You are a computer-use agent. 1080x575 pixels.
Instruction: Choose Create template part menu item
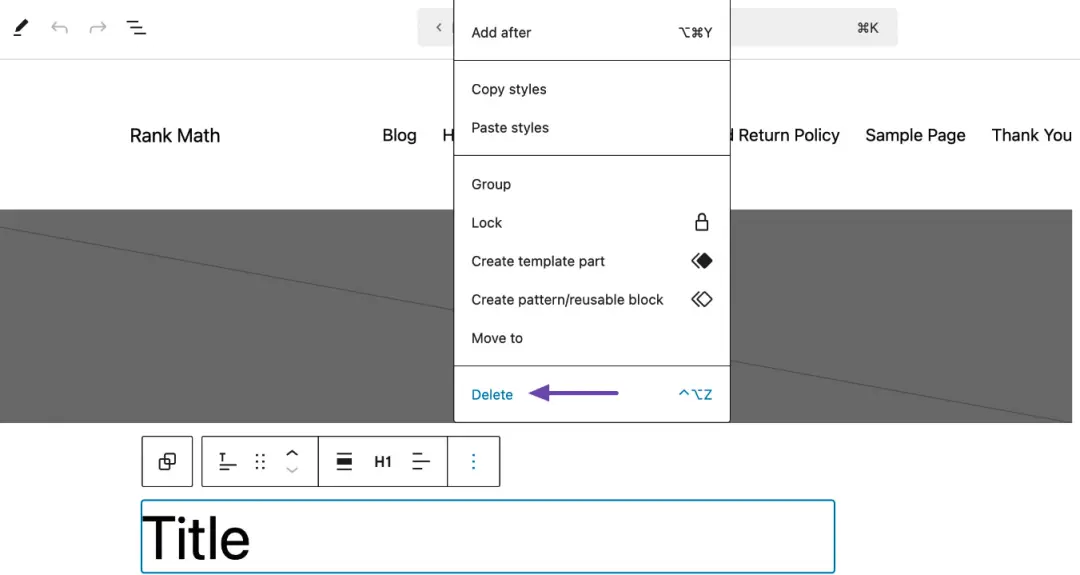click(x=538, y=261)
